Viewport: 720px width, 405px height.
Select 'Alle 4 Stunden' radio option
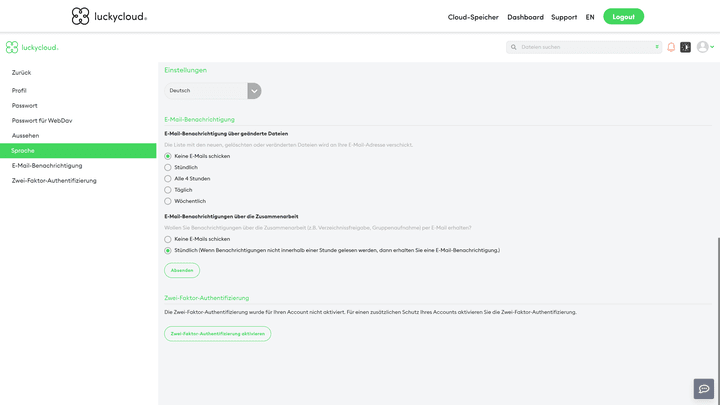coord(168,178)
